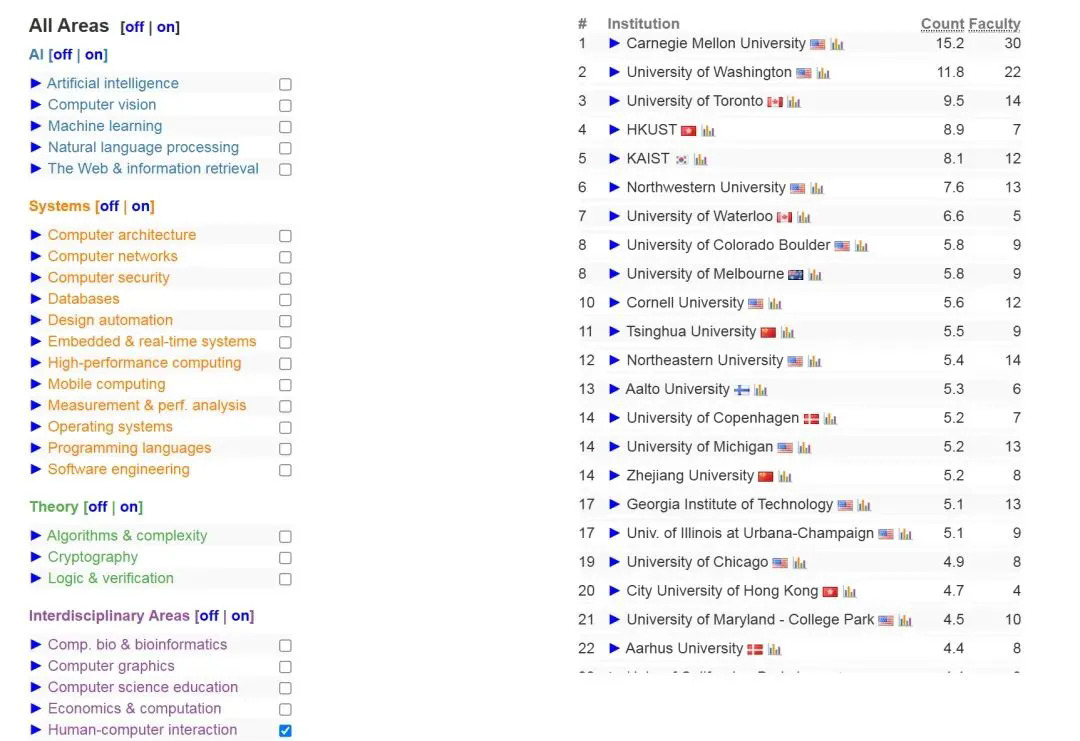Expand the University of Melbourne row
The width and height of the screenshot is (1080, 741).
(x=615, y=275)
